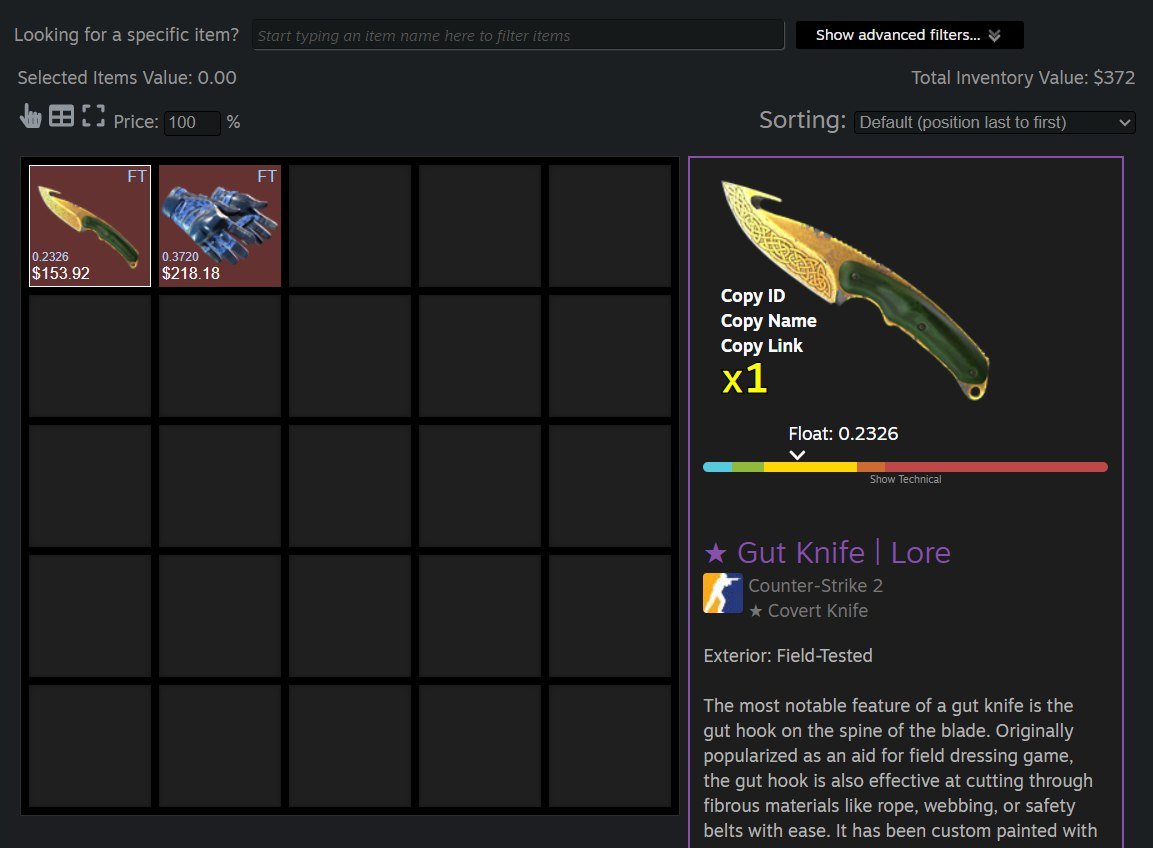Click the Price percentage input box
This screenshot has height=848, width=1153.
[x=192, y=123]
